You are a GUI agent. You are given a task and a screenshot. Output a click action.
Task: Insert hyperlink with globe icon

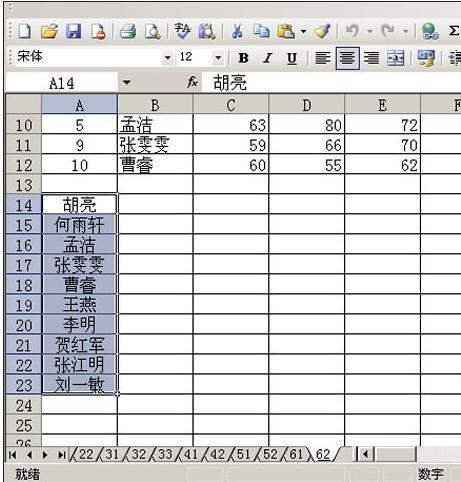[430, 32]
